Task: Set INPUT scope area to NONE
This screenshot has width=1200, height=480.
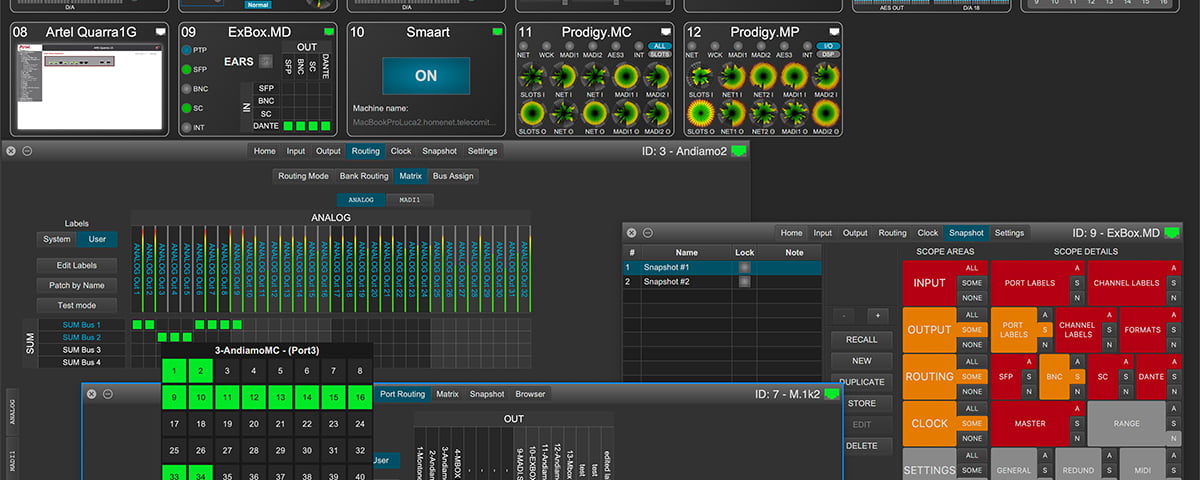Action: 970,298
